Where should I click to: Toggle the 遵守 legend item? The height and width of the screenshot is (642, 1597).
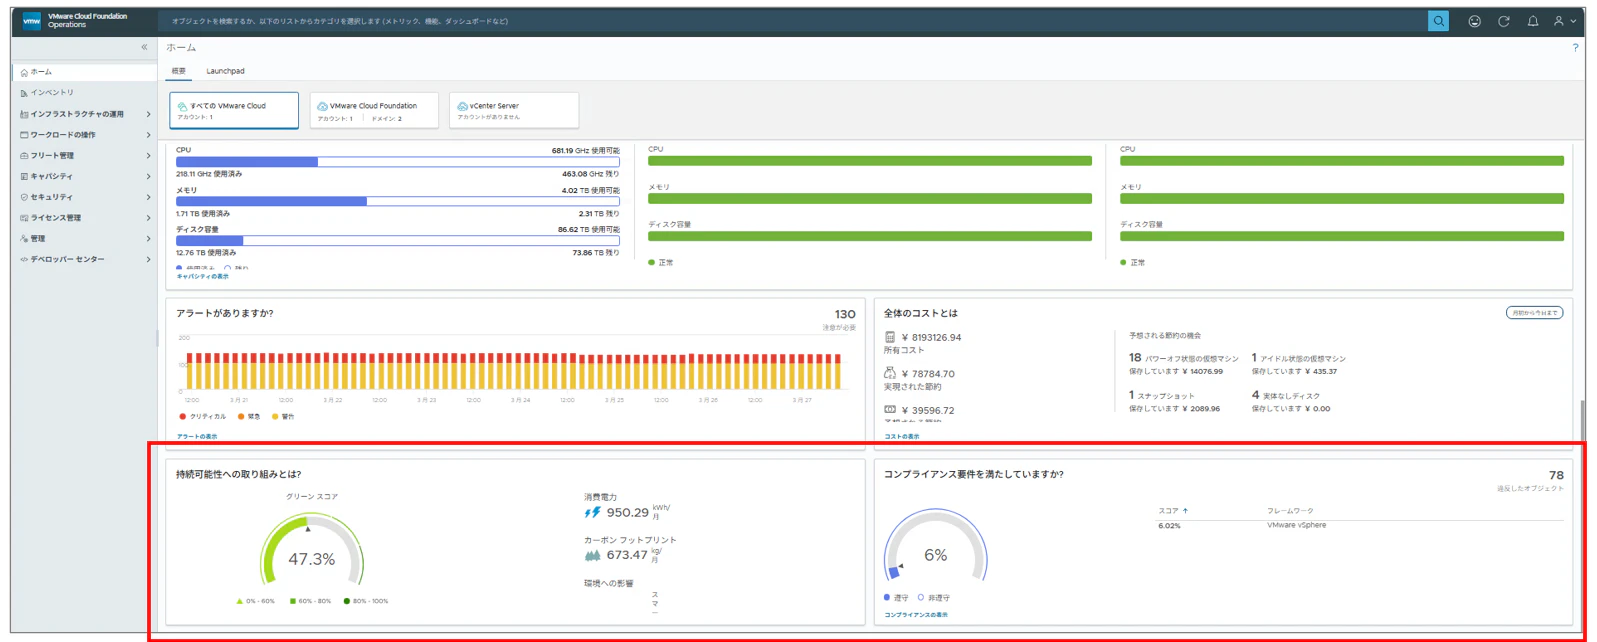click(x=896, y=597)
